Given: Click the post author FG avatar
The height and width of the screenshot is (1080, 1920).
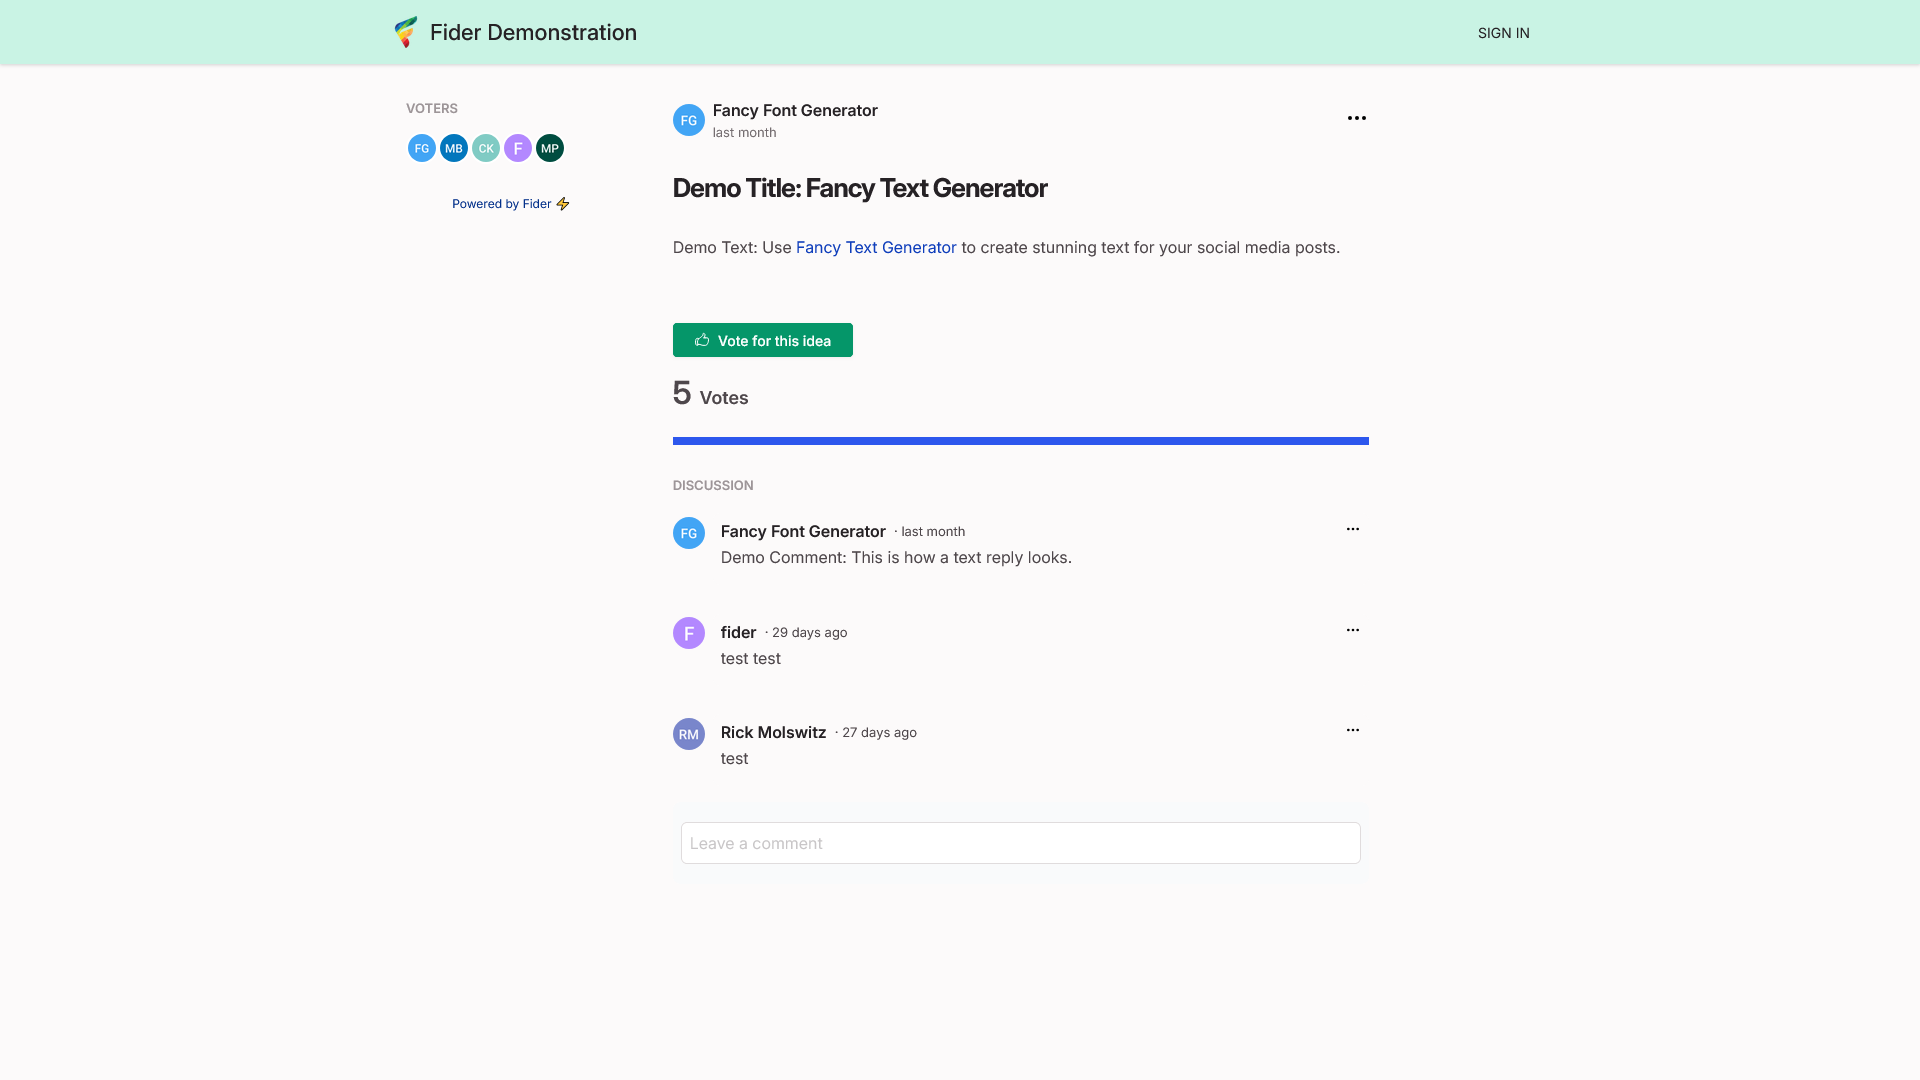Looking at the screenshot, I should 689,120.
